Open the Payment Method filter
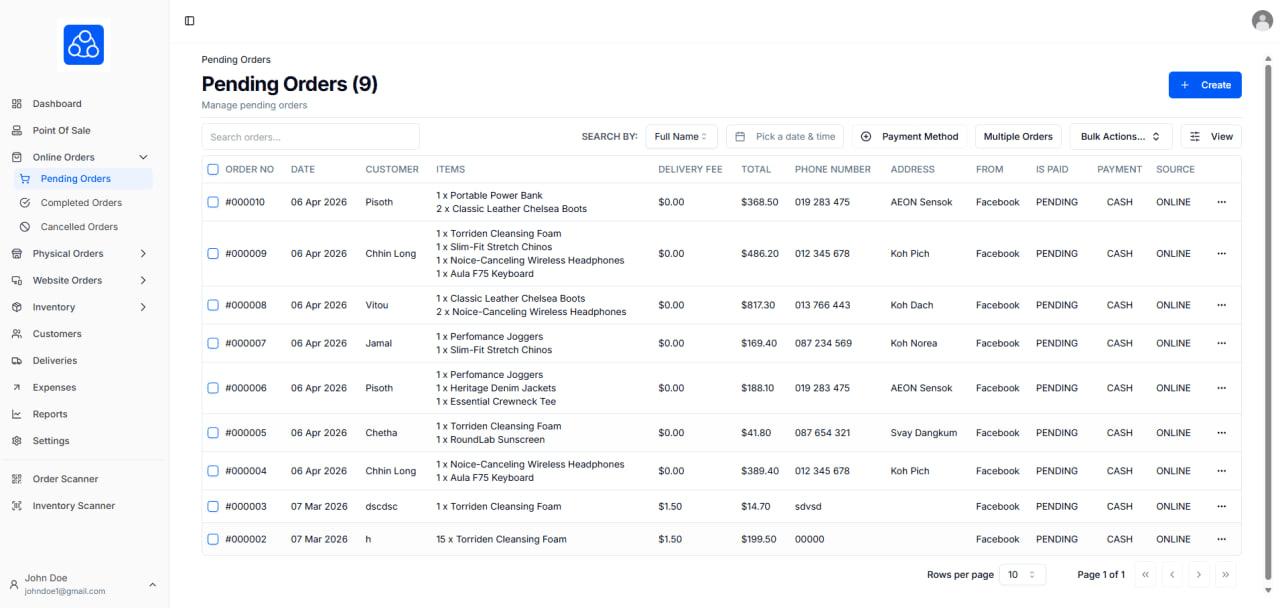This screenshot has height=608, width=1280. tap(909, 137)
